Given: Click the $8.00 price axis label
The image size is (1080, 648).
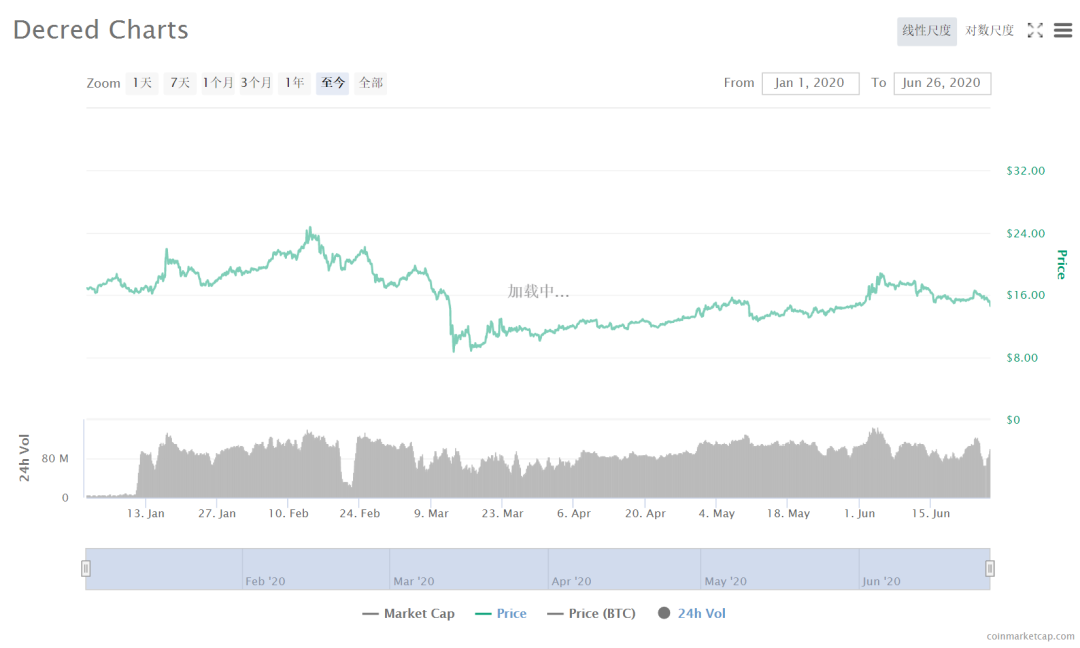Looking at the screenshot, I should point(1022,358).
